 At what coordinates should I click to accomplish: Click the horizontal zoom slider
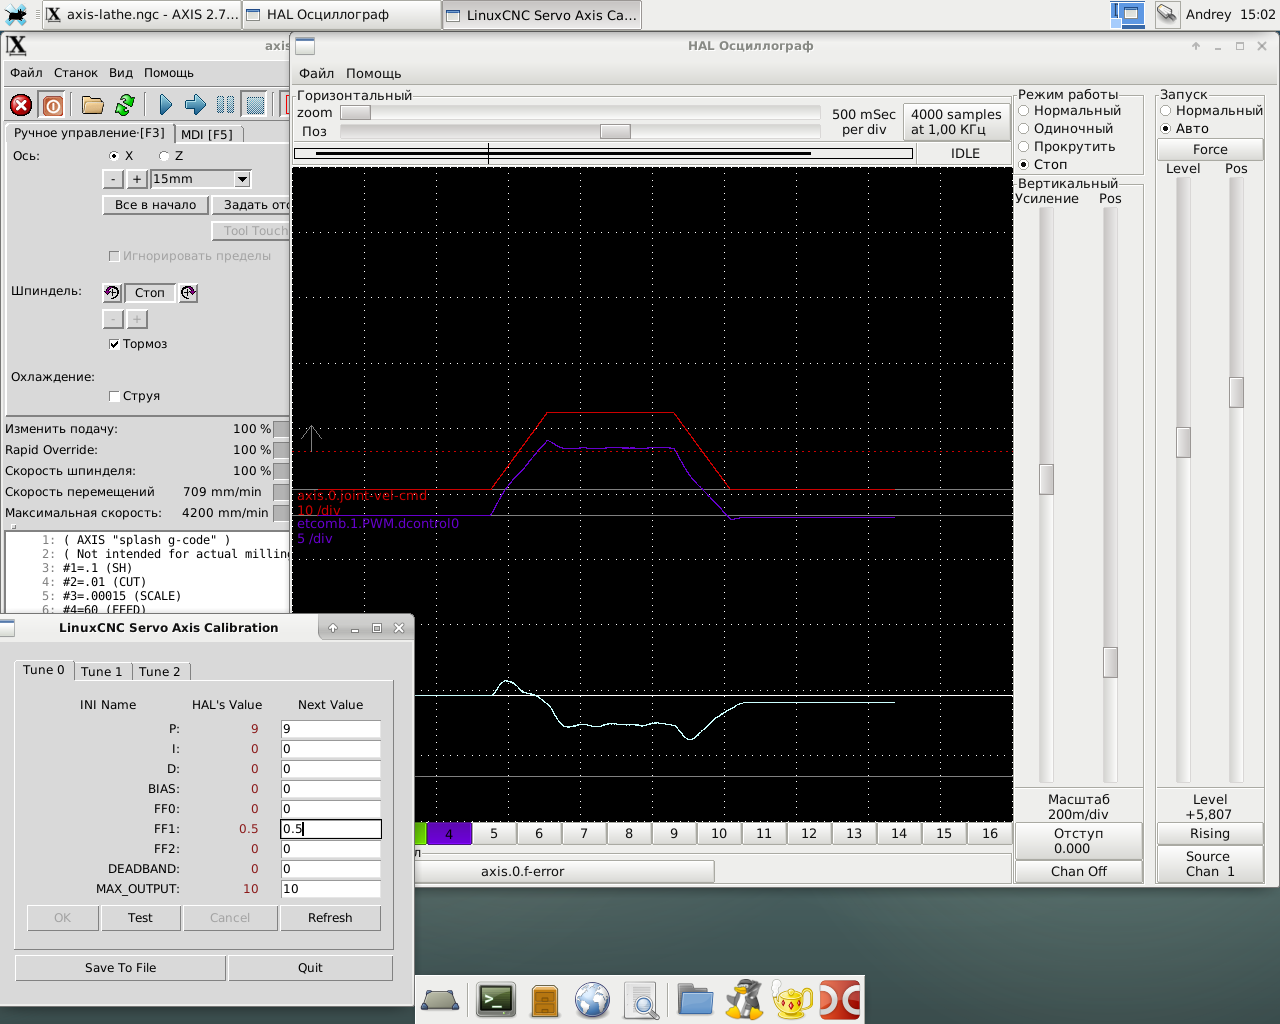355,113
